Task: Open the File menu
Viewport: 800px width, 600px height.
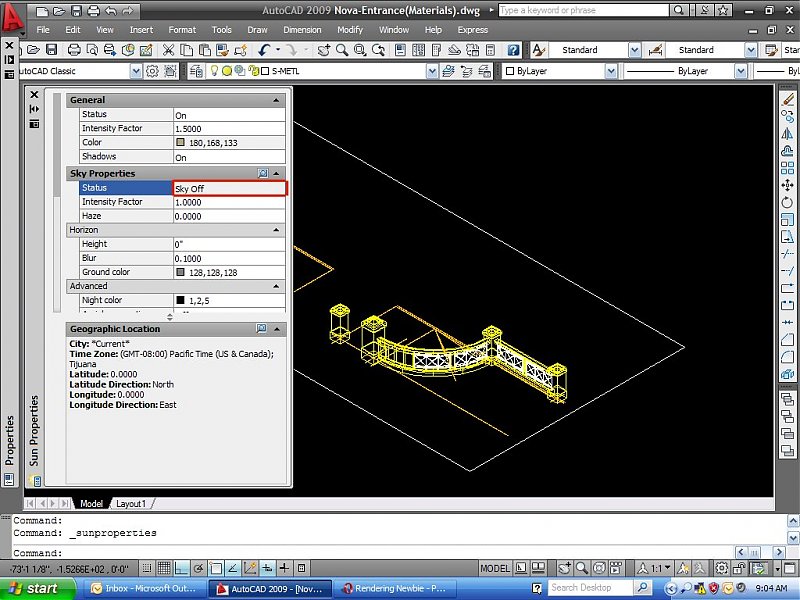Action: (x=43, y=30)
